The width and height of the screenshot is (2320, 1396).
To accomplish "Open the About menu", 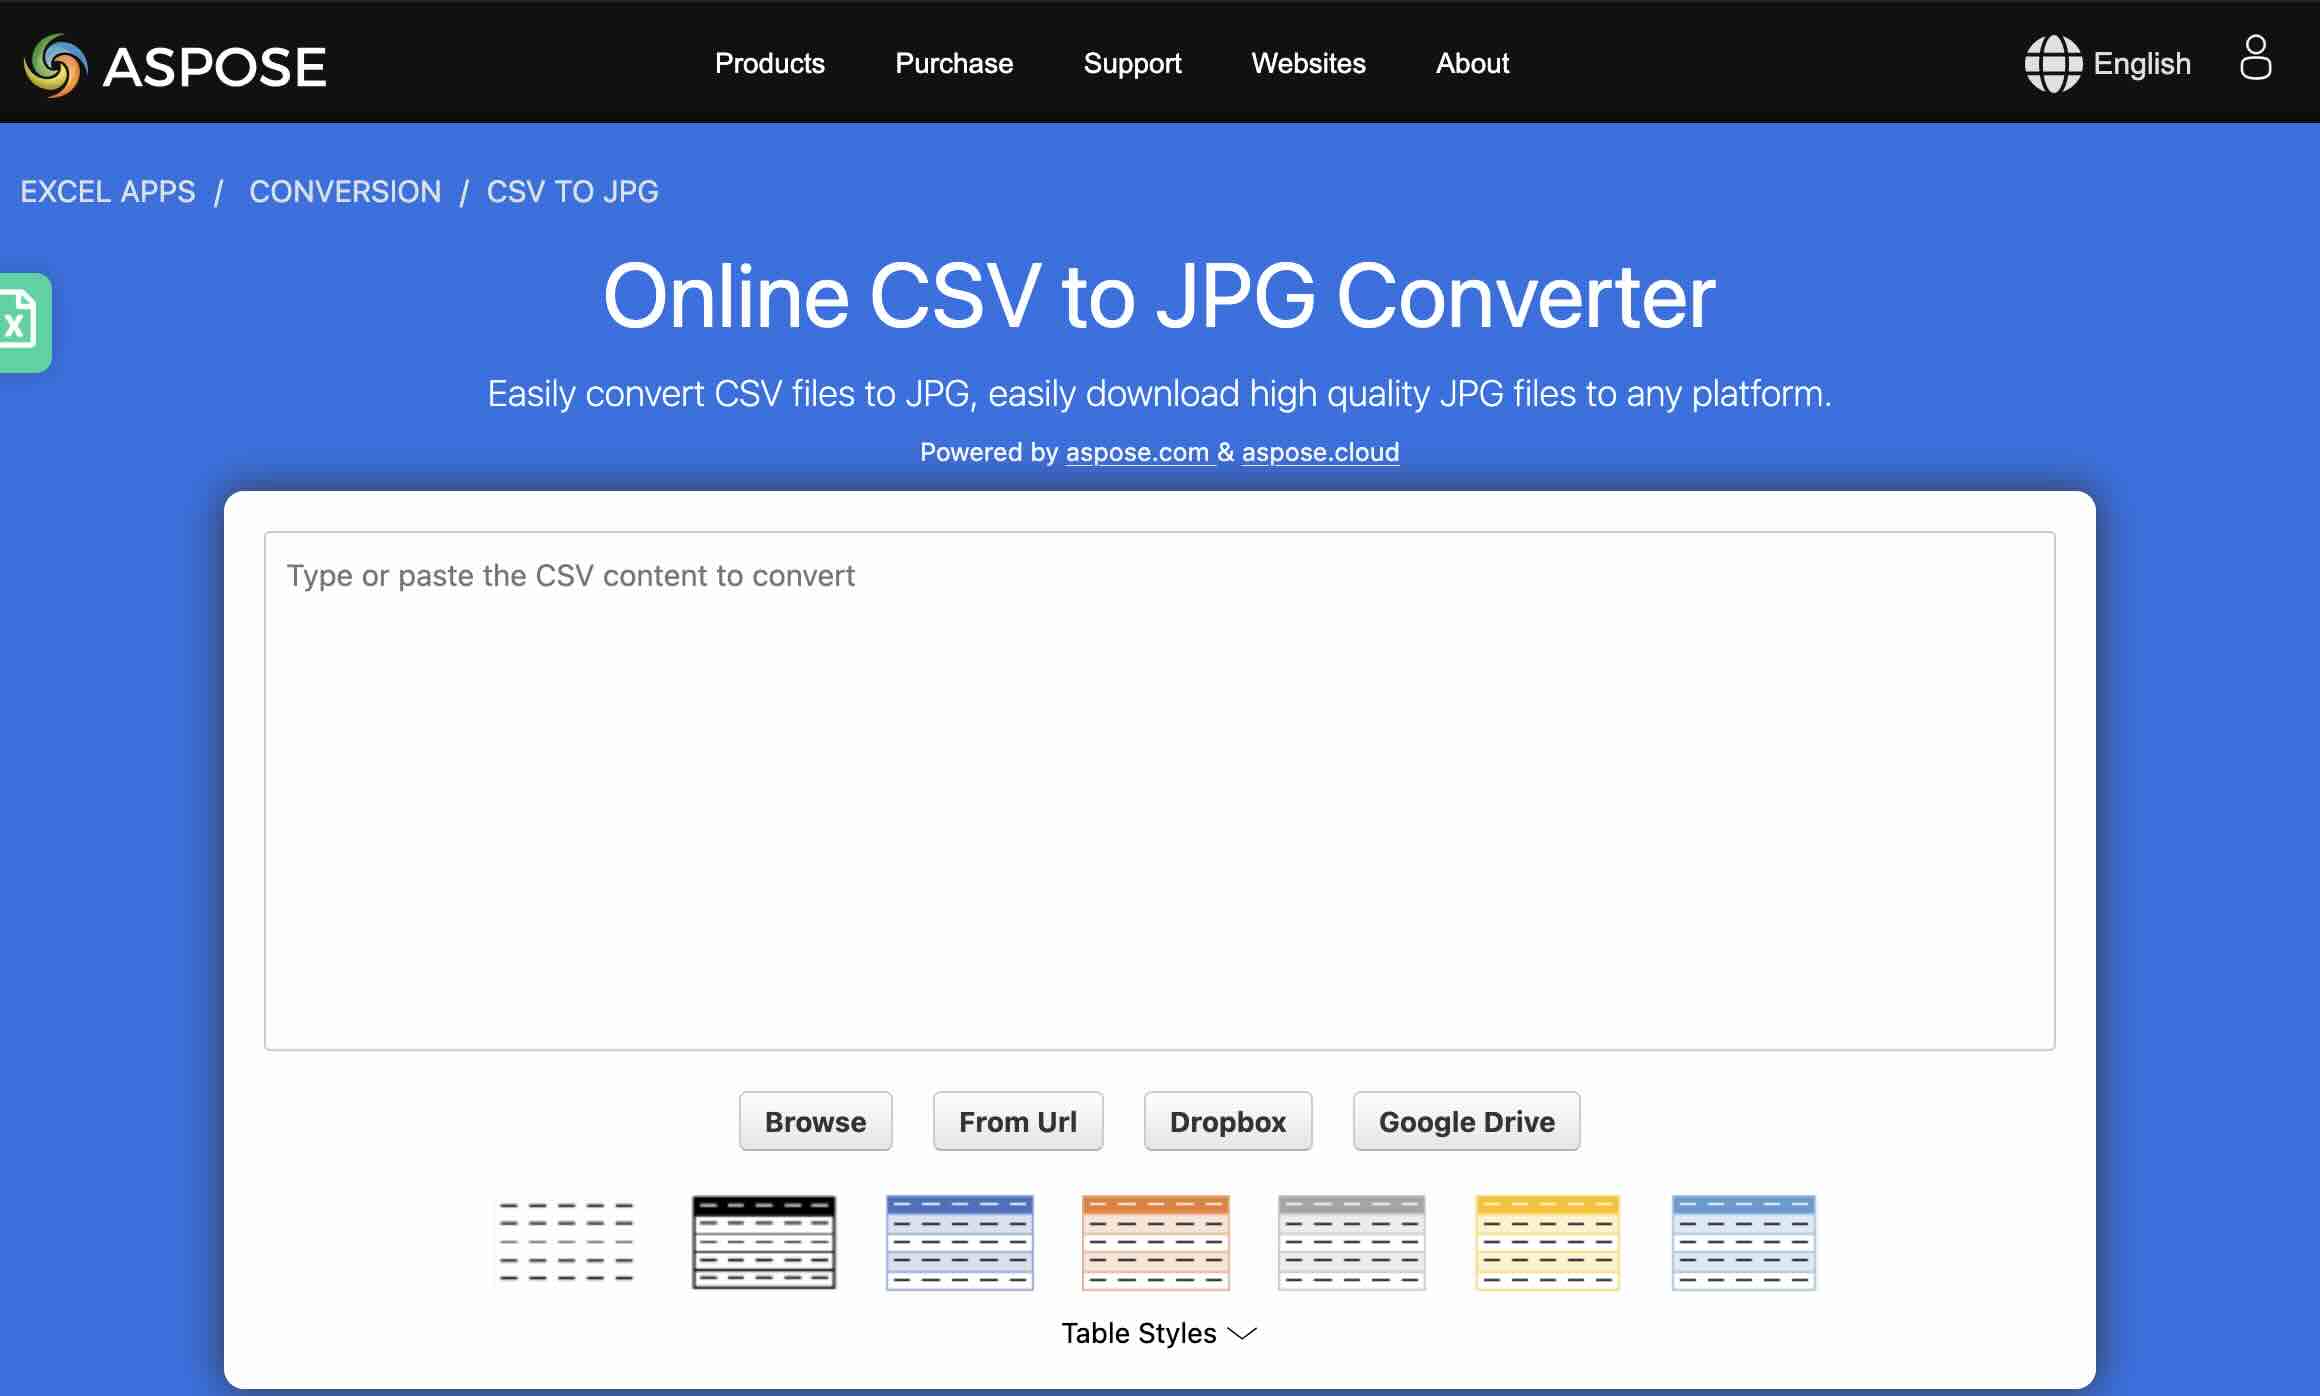I will 1473,64.
